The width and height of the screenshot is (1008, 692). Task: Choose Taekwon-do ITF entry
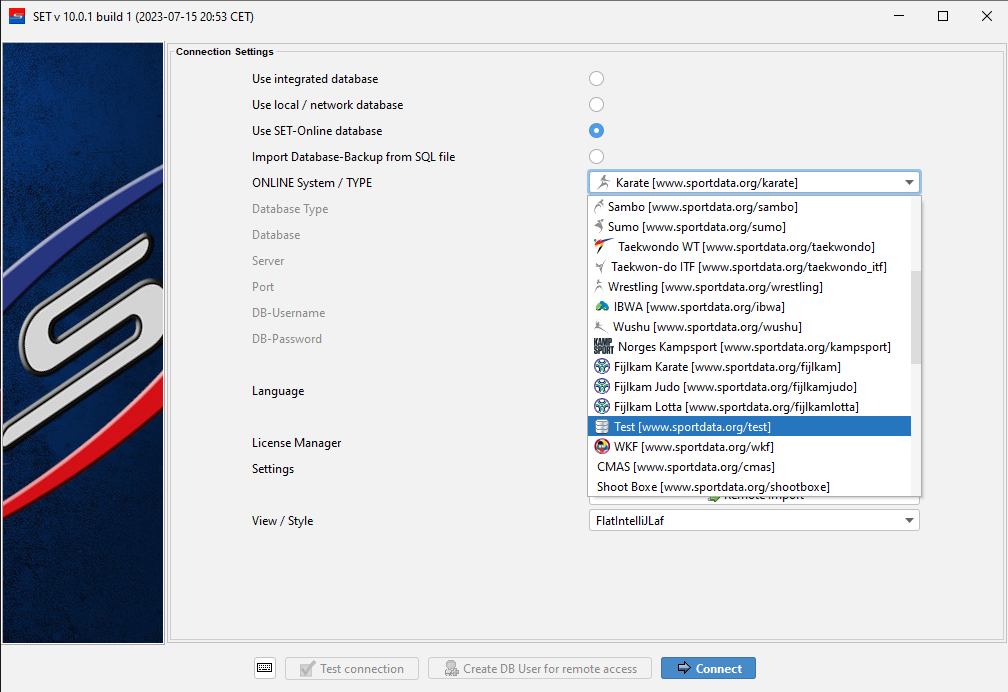coord(750,266)
